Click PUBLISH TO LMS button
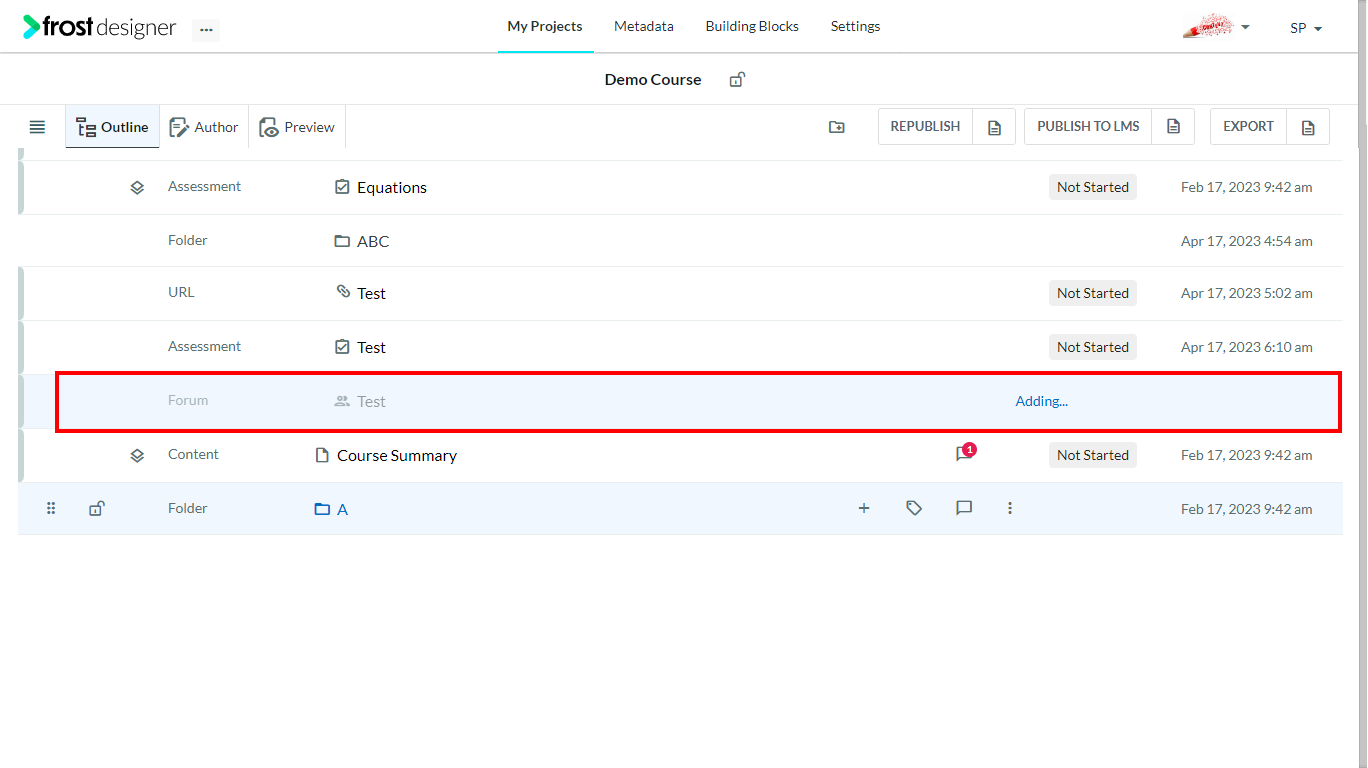This screenshot has height=768, width=1368. pos(1088,126)
